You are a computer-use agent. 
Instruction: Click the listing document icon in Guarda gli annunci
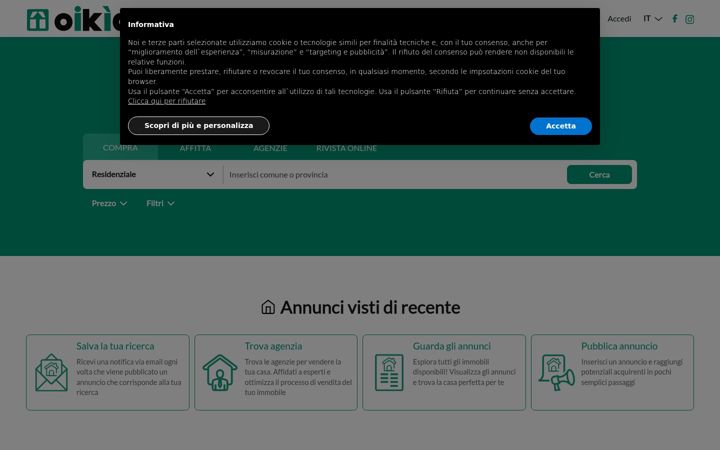pyautogui.click(x=389, y=372)
